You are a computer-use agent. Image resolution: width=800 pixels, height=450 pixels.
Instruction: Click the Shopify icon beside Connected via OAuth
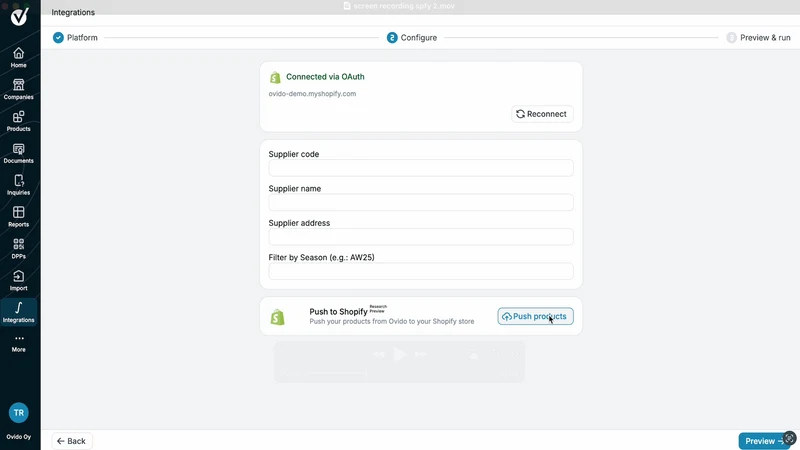pyautogui.click(x=275, y=77)
